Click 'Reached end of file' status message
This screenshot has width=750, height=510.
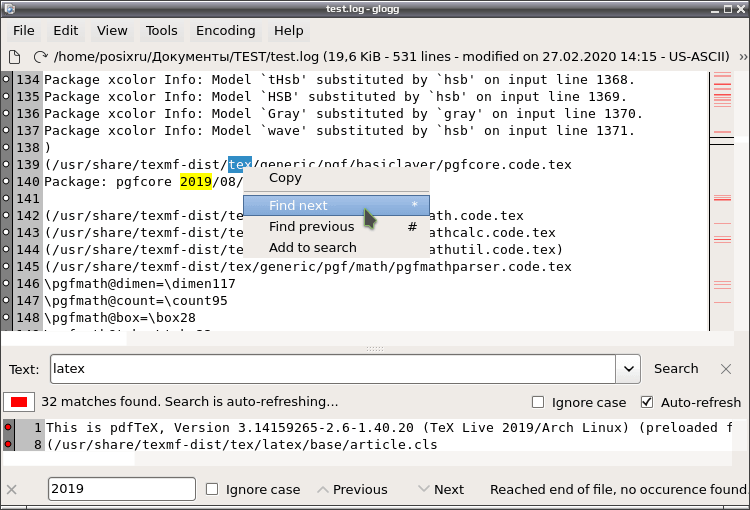tap(618, 489)
